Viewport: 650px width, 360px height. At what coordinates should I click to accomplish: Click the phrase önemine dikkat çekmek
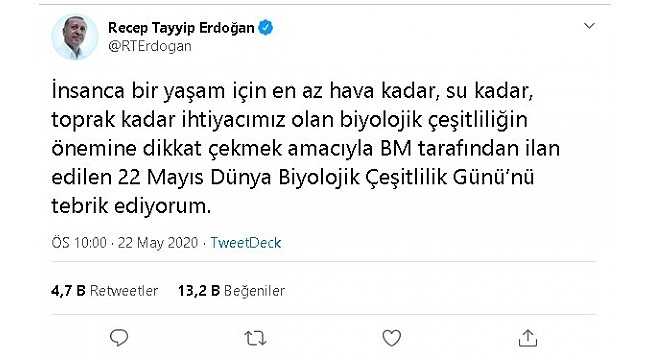[167, 149]
